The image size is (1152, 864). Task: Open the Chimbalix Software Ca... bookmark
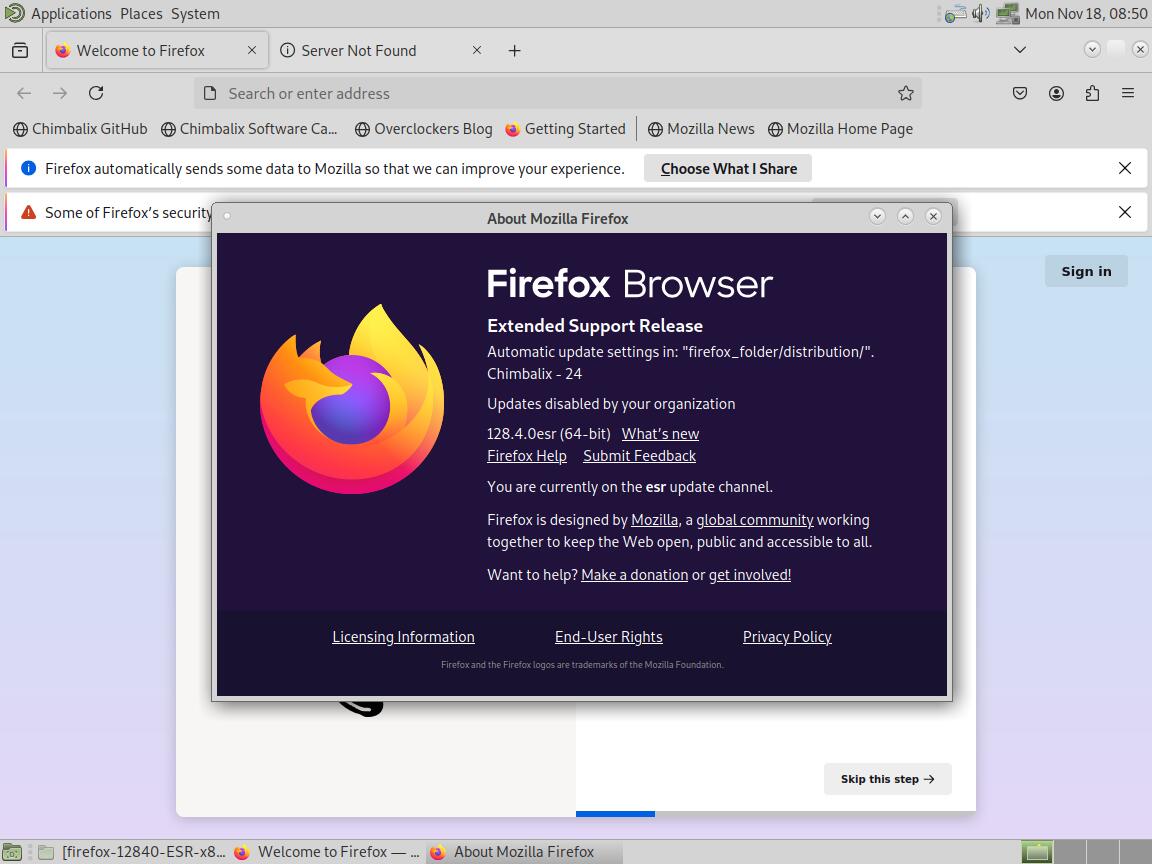pos(249,129)
